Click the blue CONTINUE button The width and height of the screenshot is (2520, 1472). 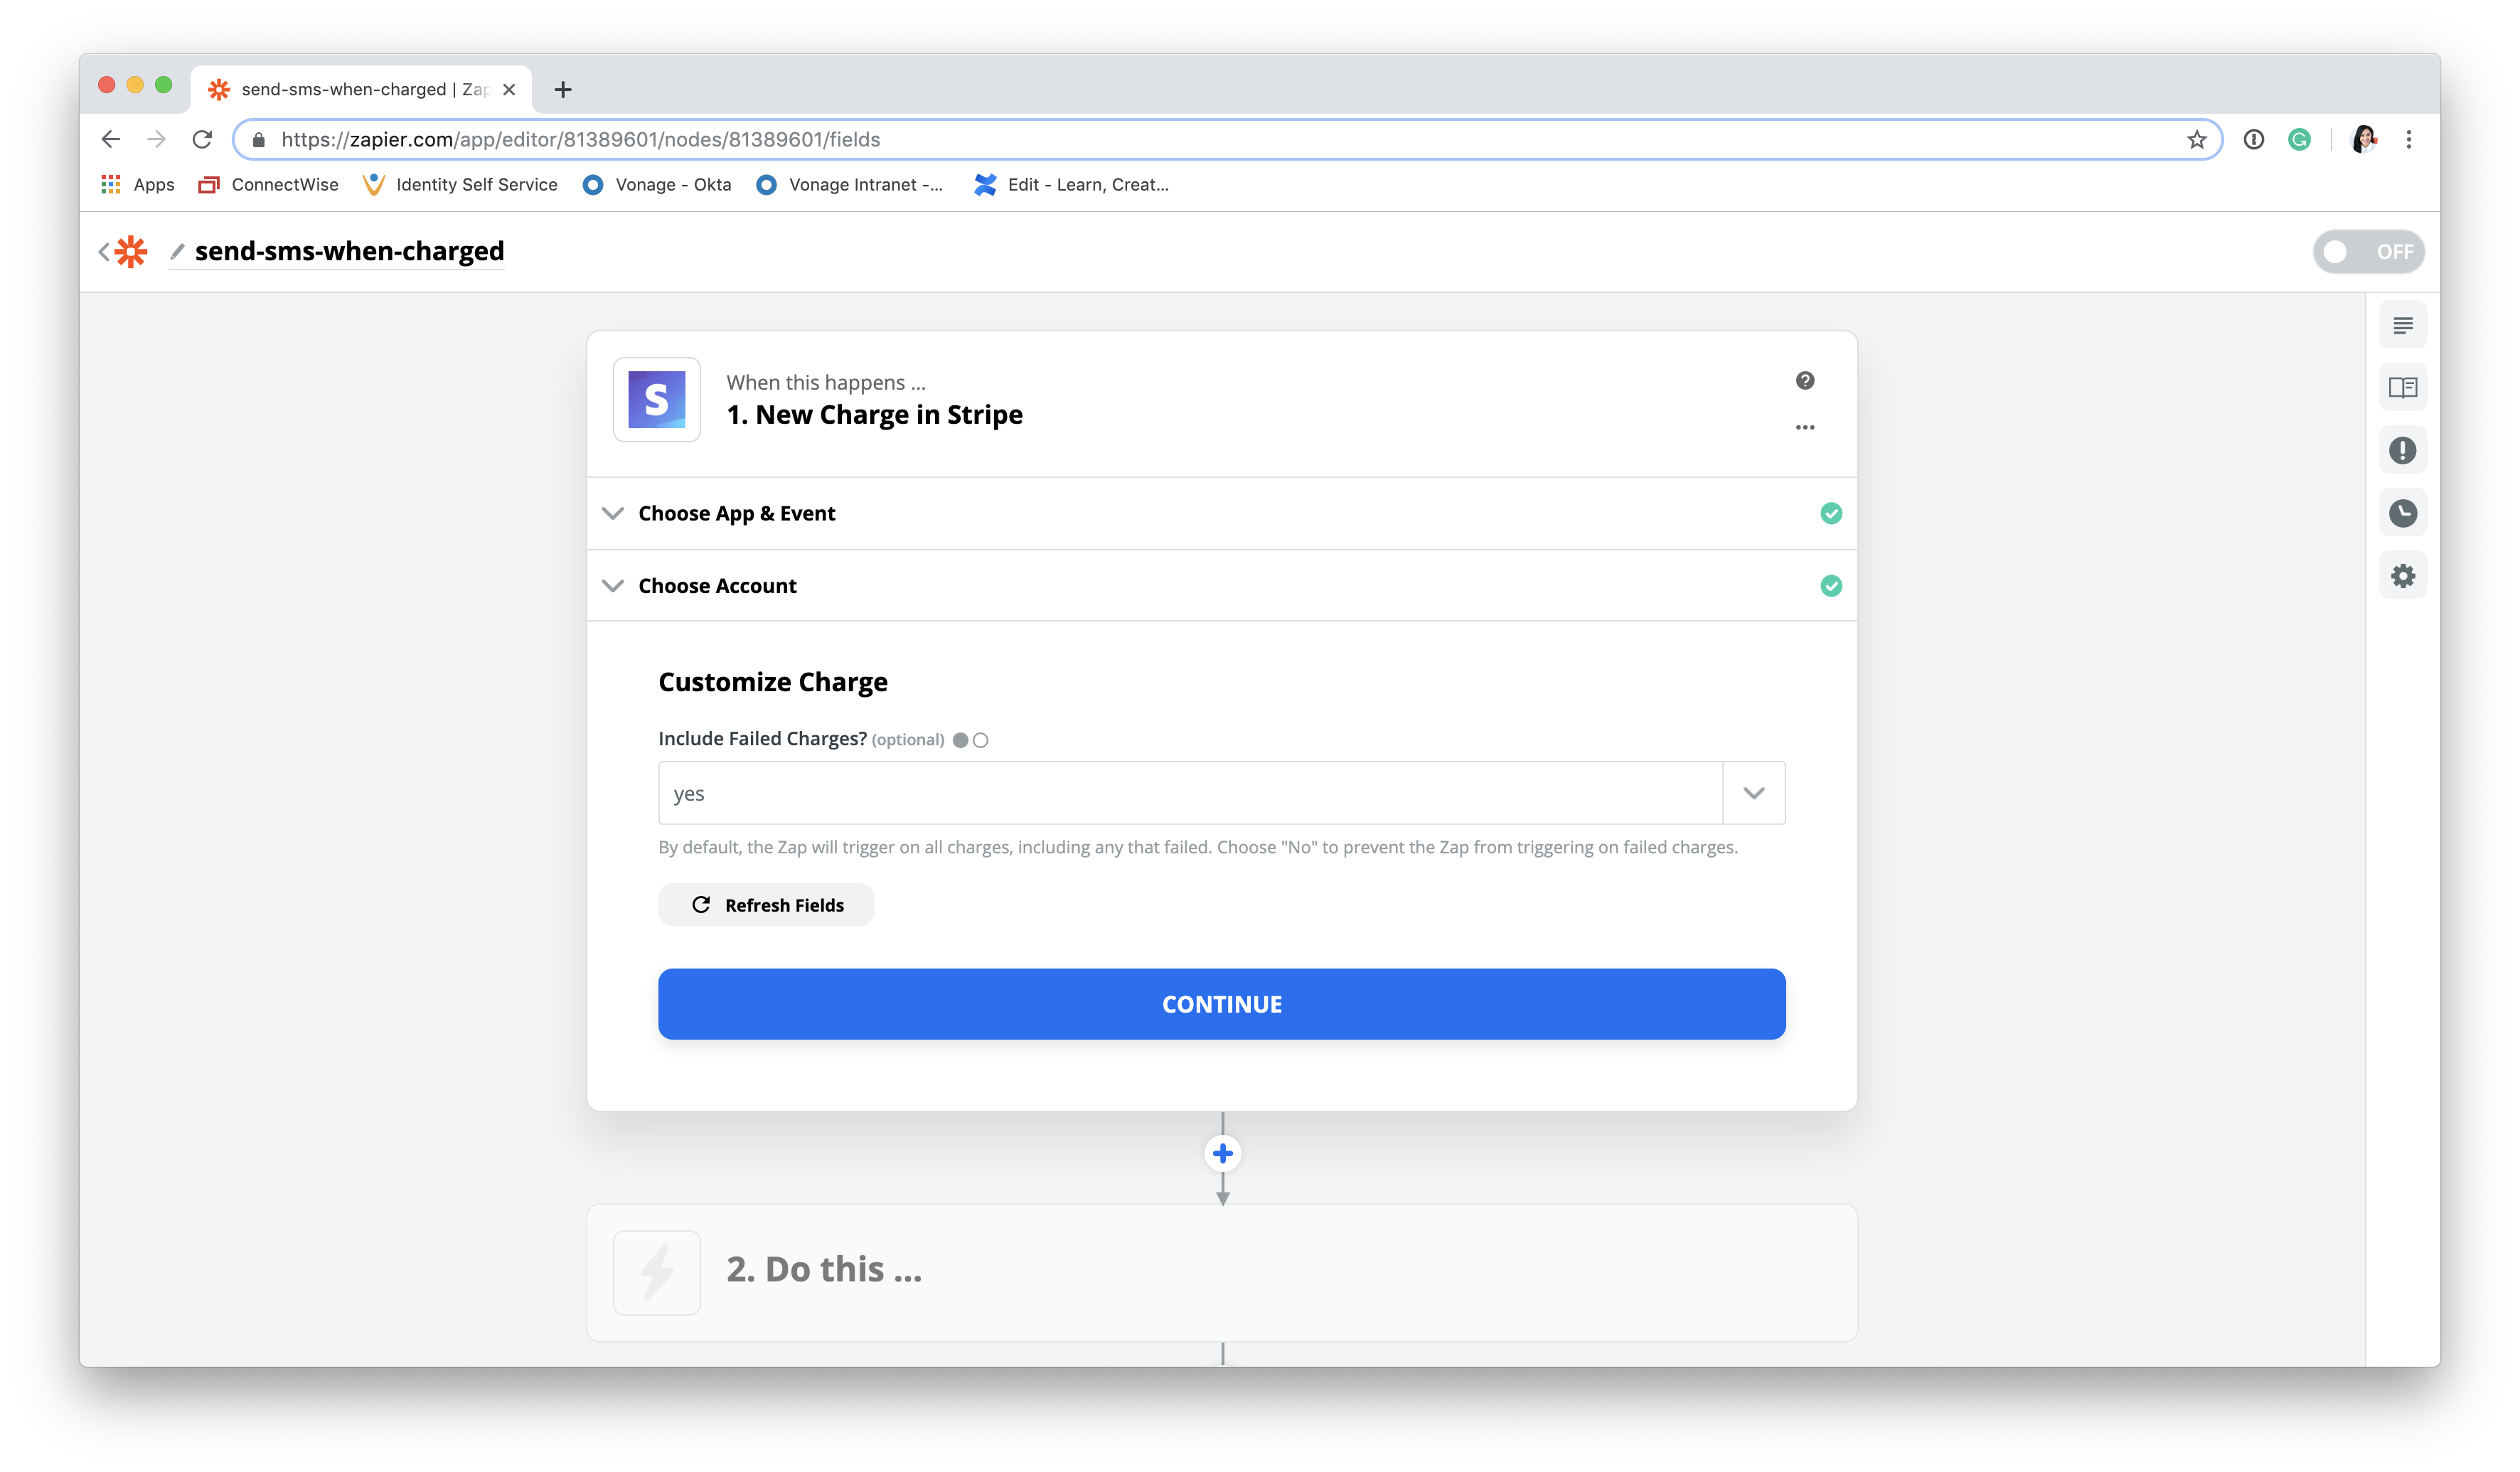(x=1222, y=1004)
